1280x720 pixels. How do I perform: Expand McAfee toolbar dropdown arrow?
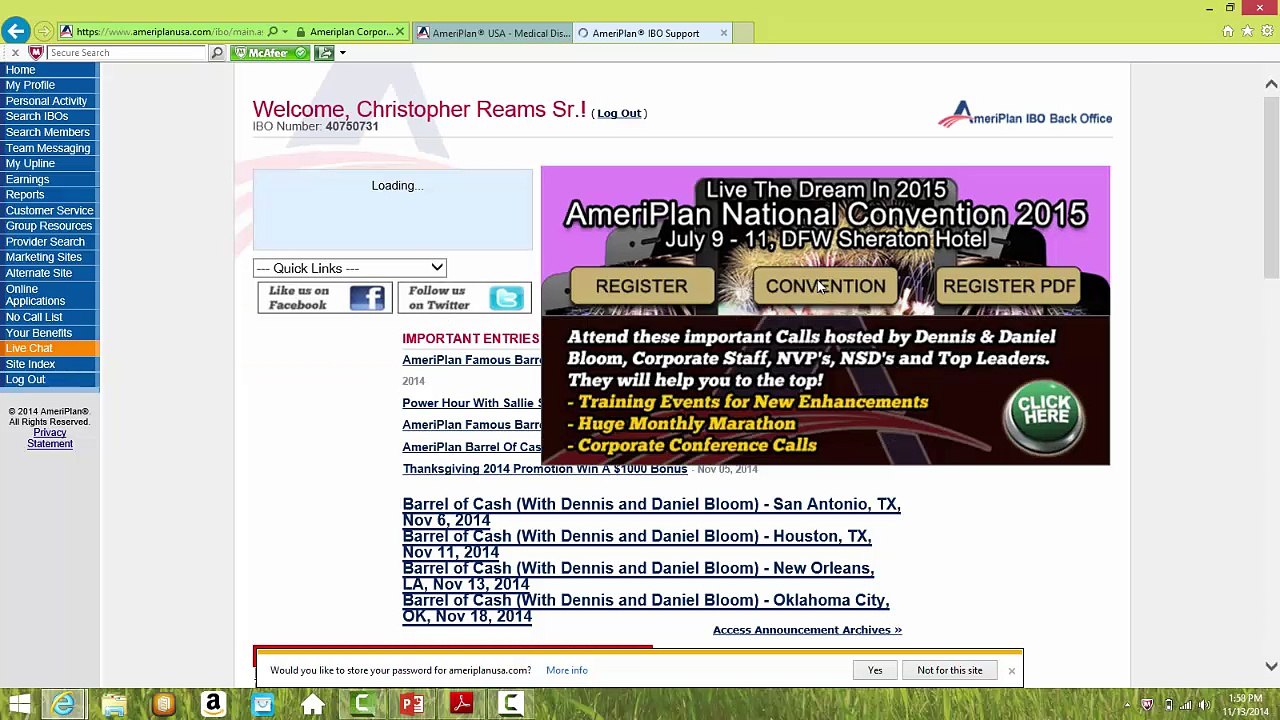[x=342, y=53]
